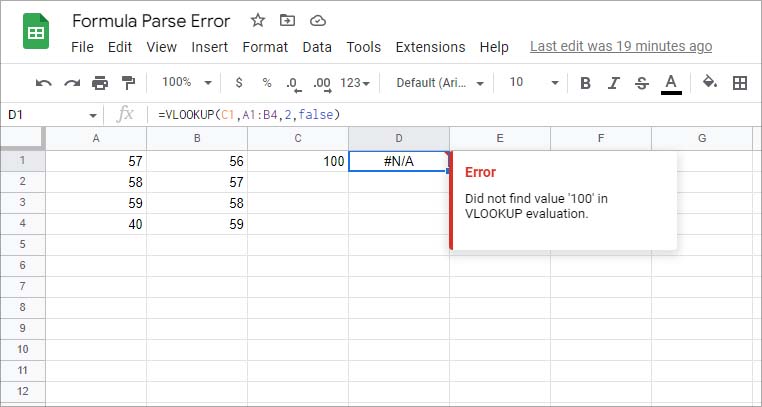Open the Extensions menu
The width and height of the screenshot is (762, 407).
click(431, 47)
